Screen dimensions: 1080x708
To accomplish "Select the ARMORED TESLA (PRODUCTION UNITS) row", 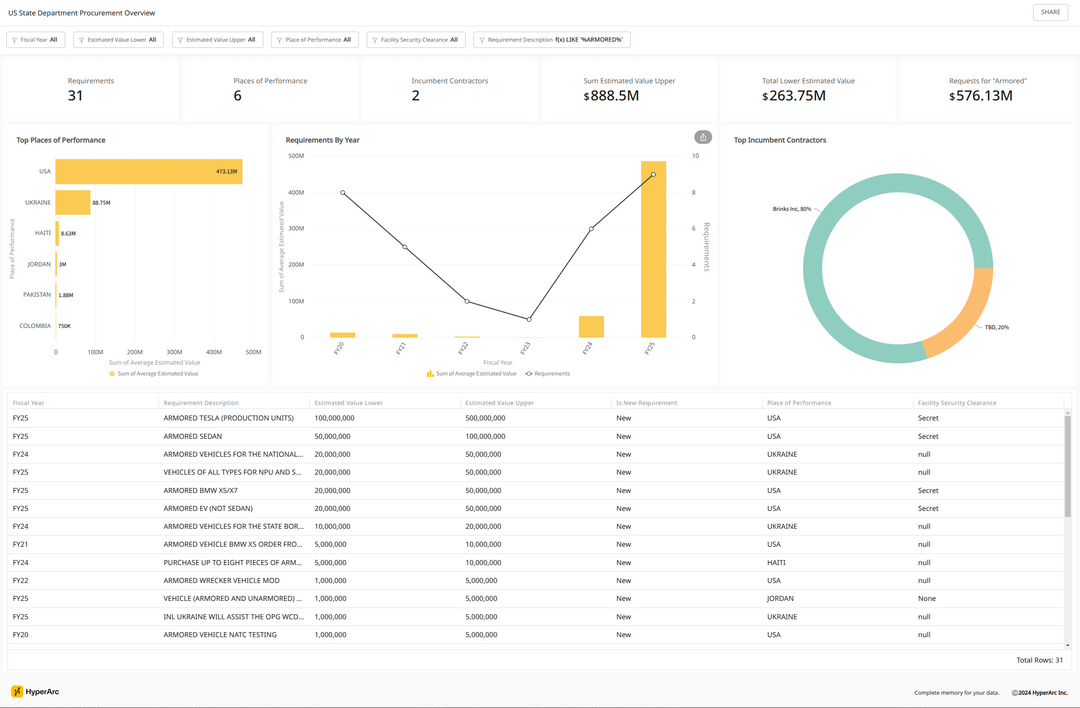I will coord(228,418).
